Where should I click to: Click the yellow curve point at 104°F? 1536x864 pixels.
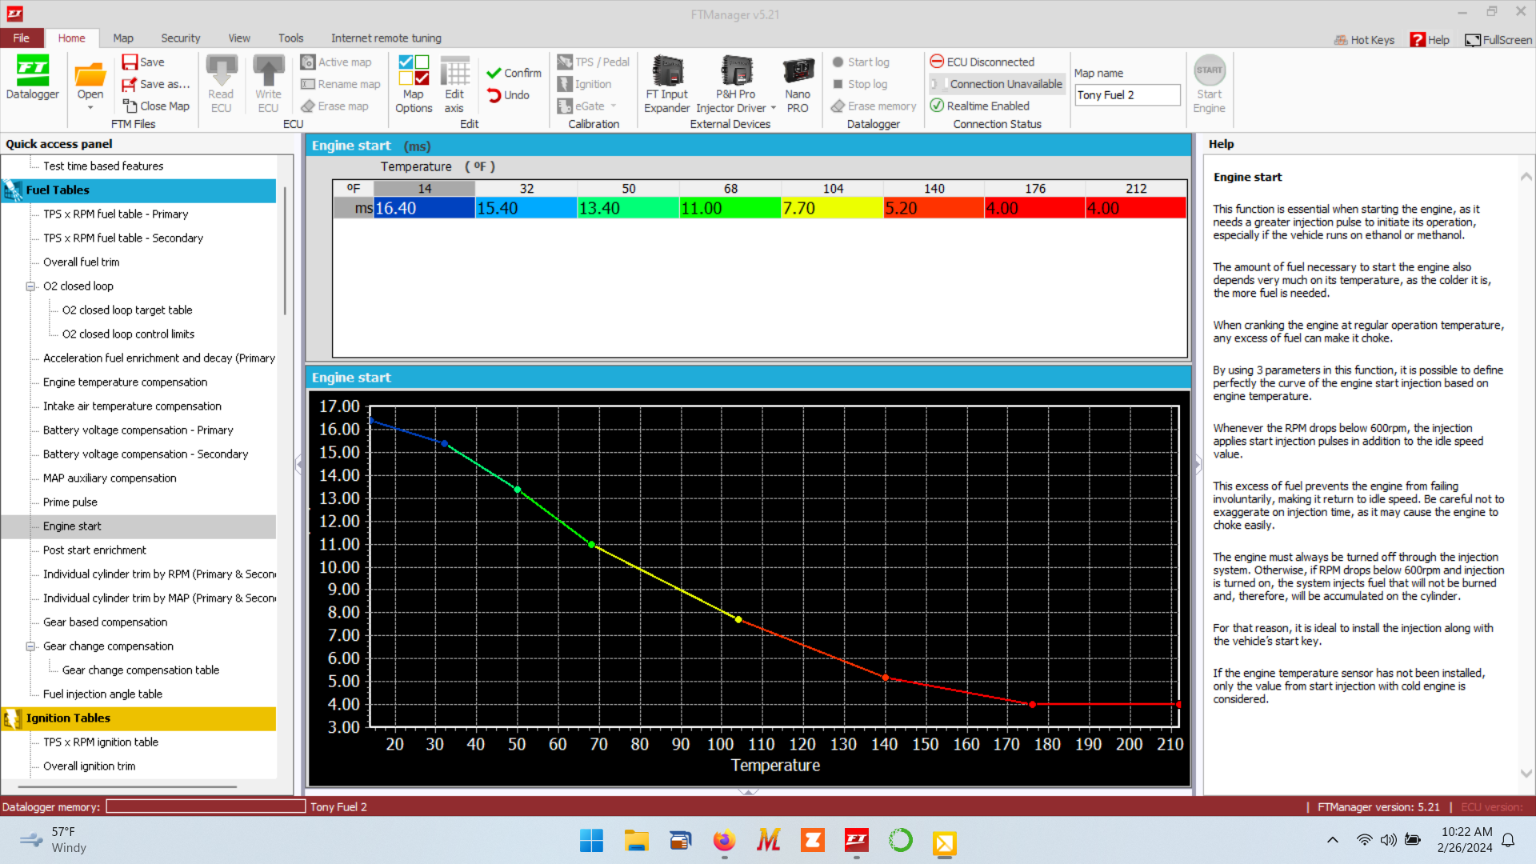(x=739, y=619)
